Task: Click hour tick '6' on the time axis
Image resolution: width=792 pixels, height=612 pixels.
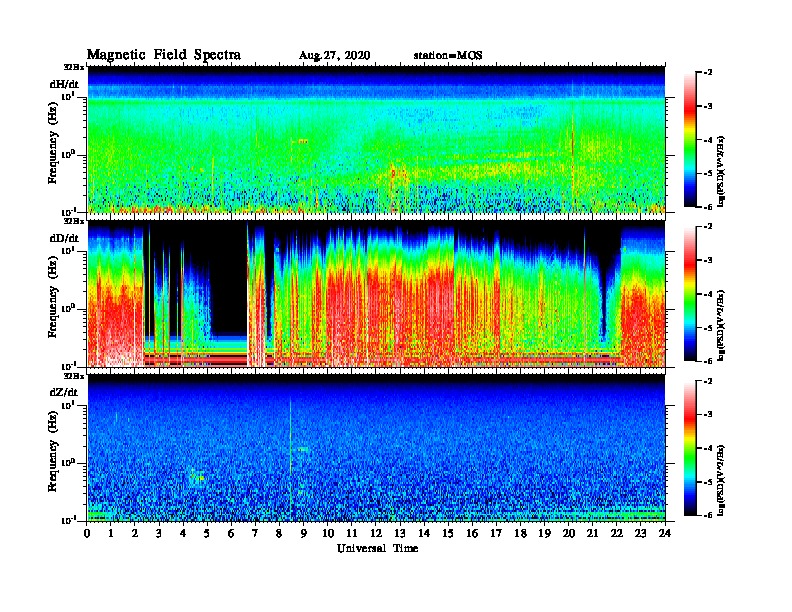Action: 231,533
